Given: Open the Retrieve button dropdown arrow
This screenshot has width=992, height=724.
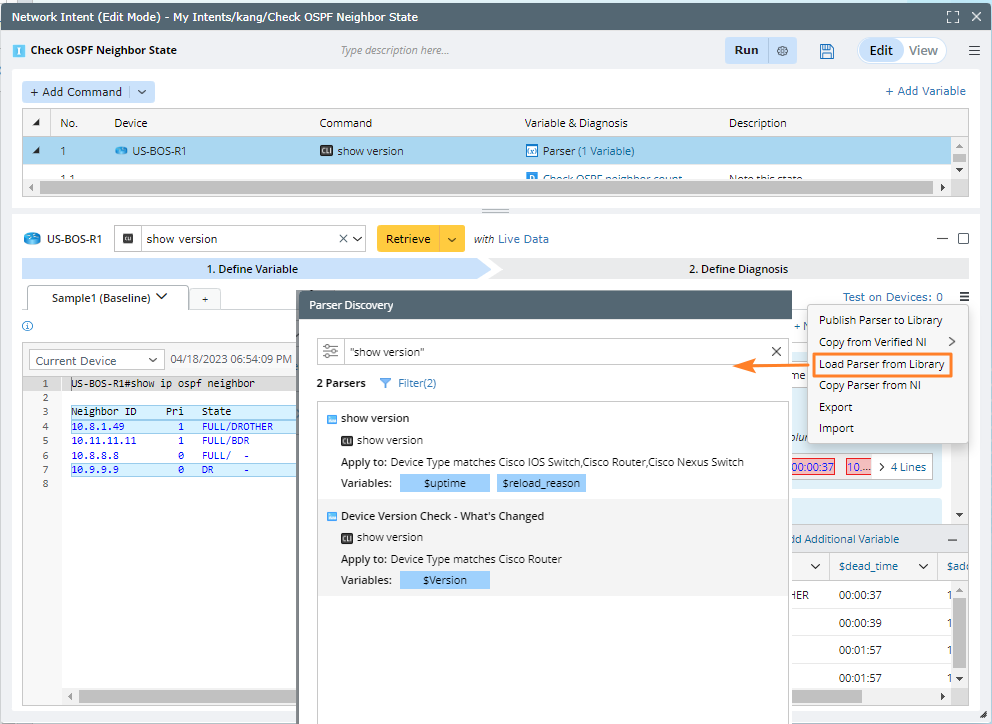Looking at the screenshot, I should (x=453, y=239).
